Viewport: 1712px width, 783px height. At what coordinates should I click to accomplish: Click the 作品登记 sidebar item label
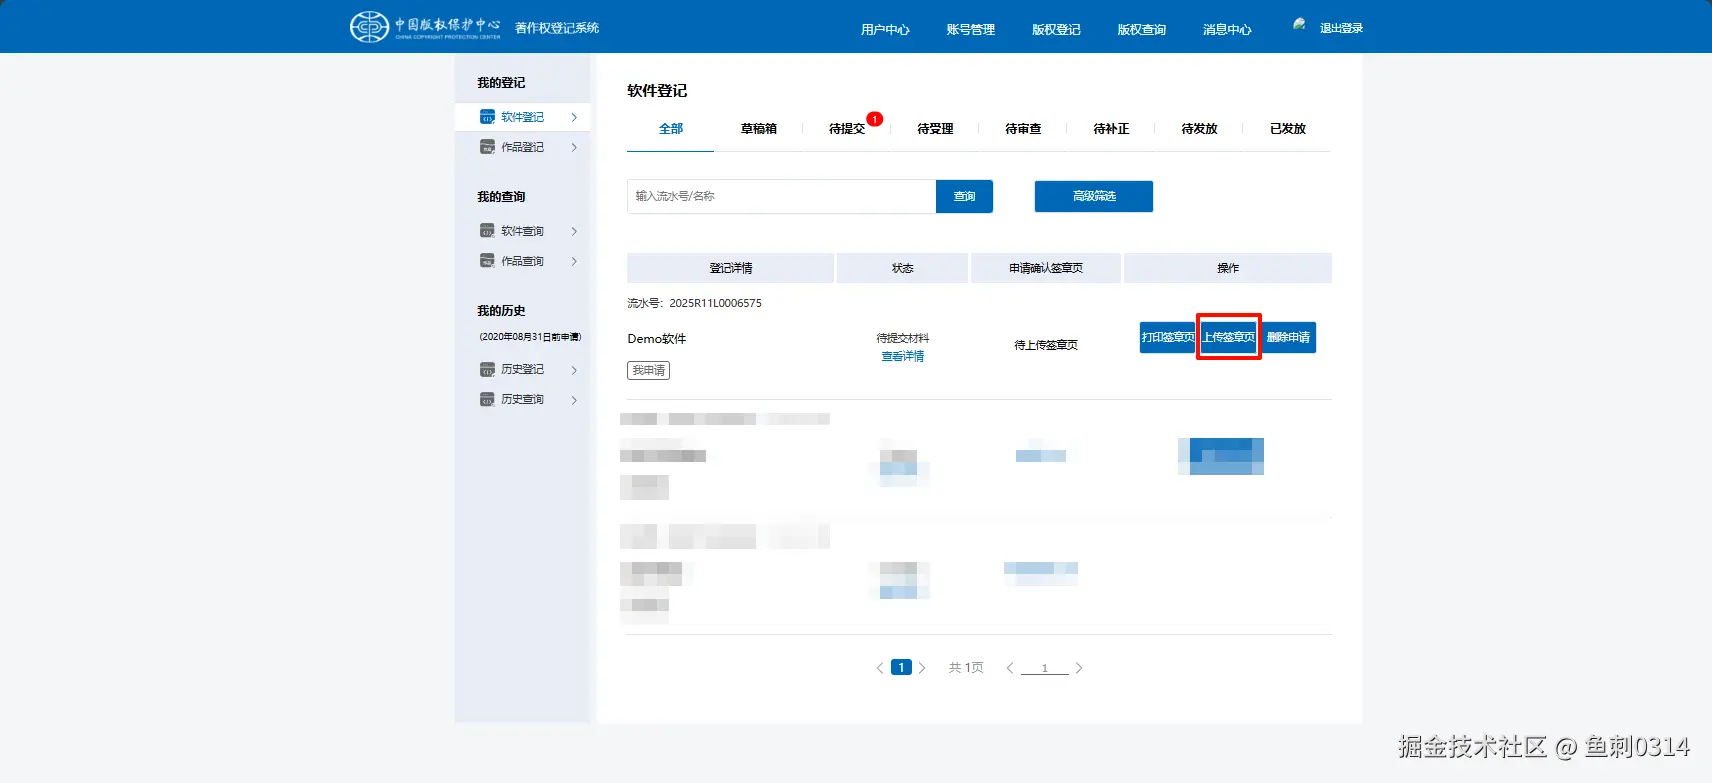coord(522,147)
